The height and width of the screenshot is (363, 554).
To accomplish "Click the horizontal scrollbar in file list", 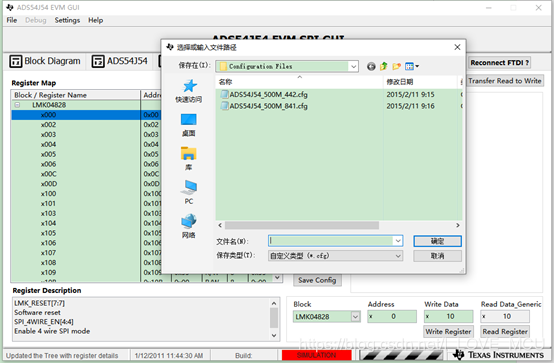I will (302, 225).
